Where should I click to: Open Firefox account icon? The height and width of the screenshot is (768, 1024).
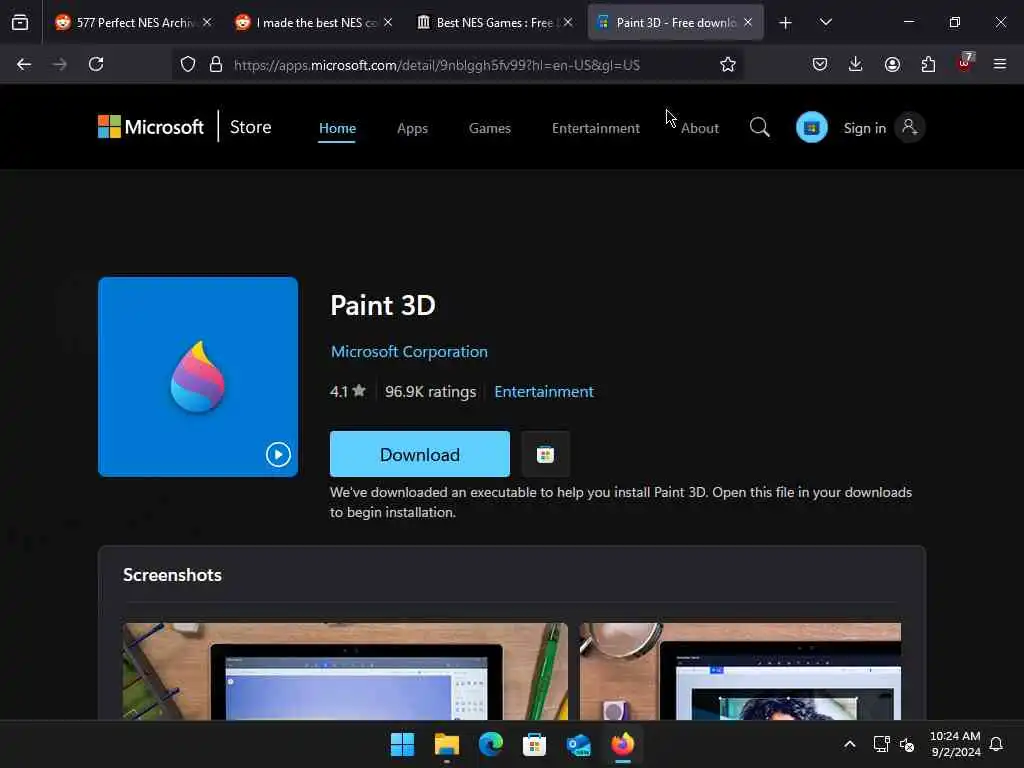892,64
